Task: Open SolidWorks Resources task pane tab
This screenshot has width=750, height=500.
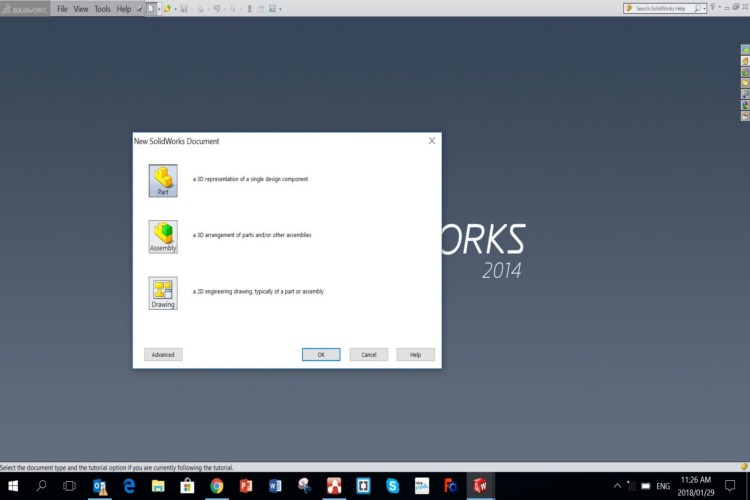Action: (x=745, y=61)
